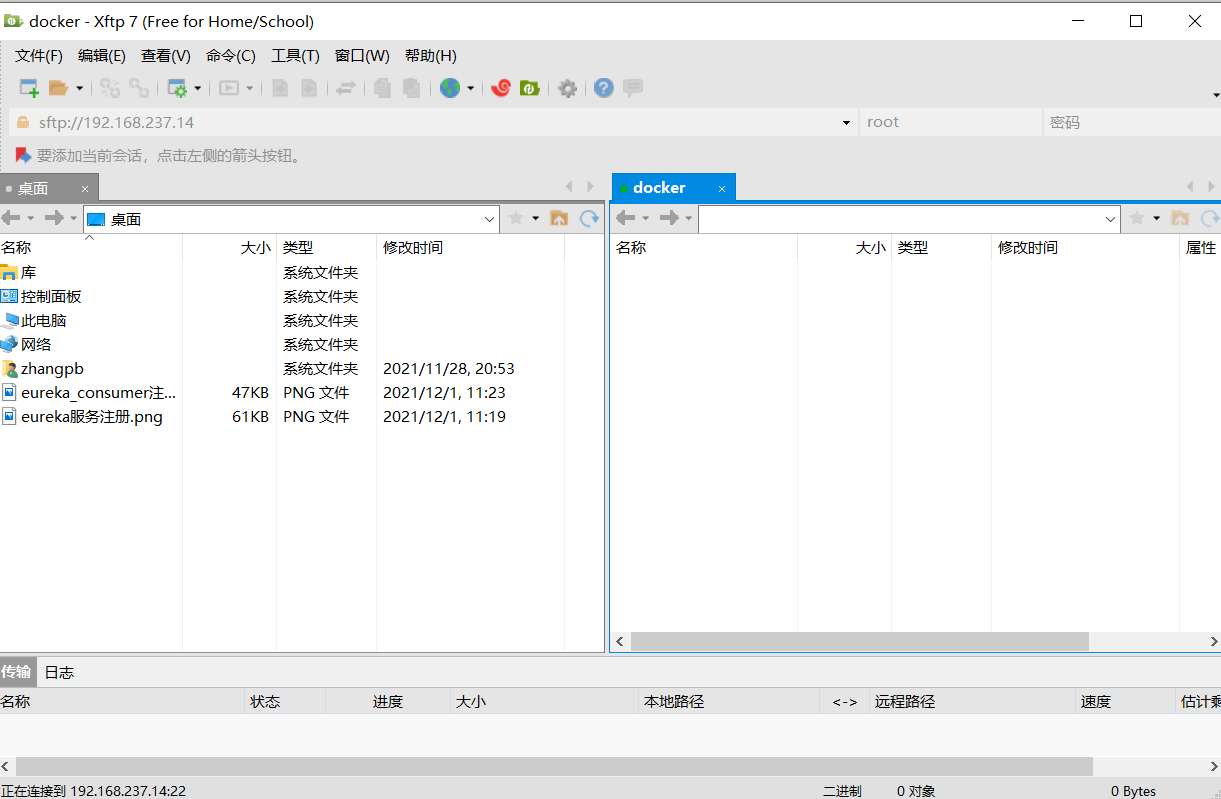
Task: Click local pane favorites star icon
Action: [516, 218]
